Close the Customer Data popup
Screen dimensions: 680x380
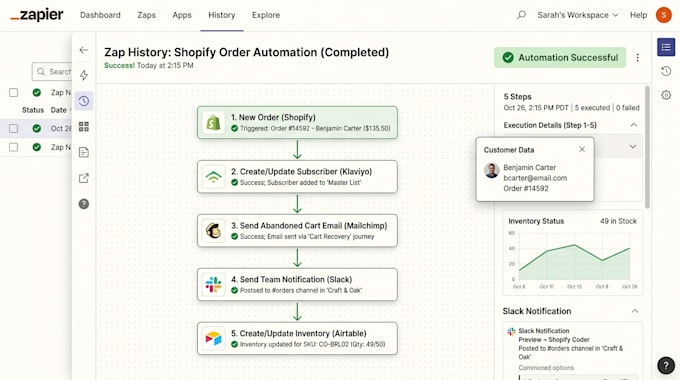tap(582, 149)
